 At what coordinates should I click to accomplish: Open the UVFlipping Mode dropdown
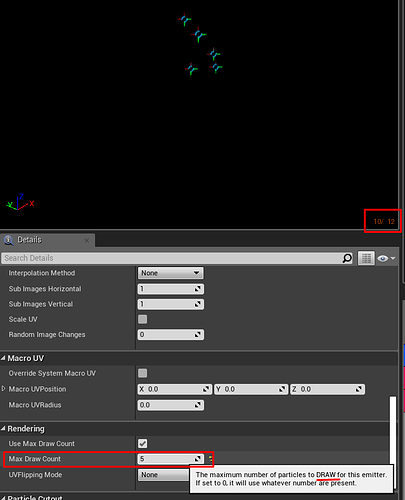163,475
